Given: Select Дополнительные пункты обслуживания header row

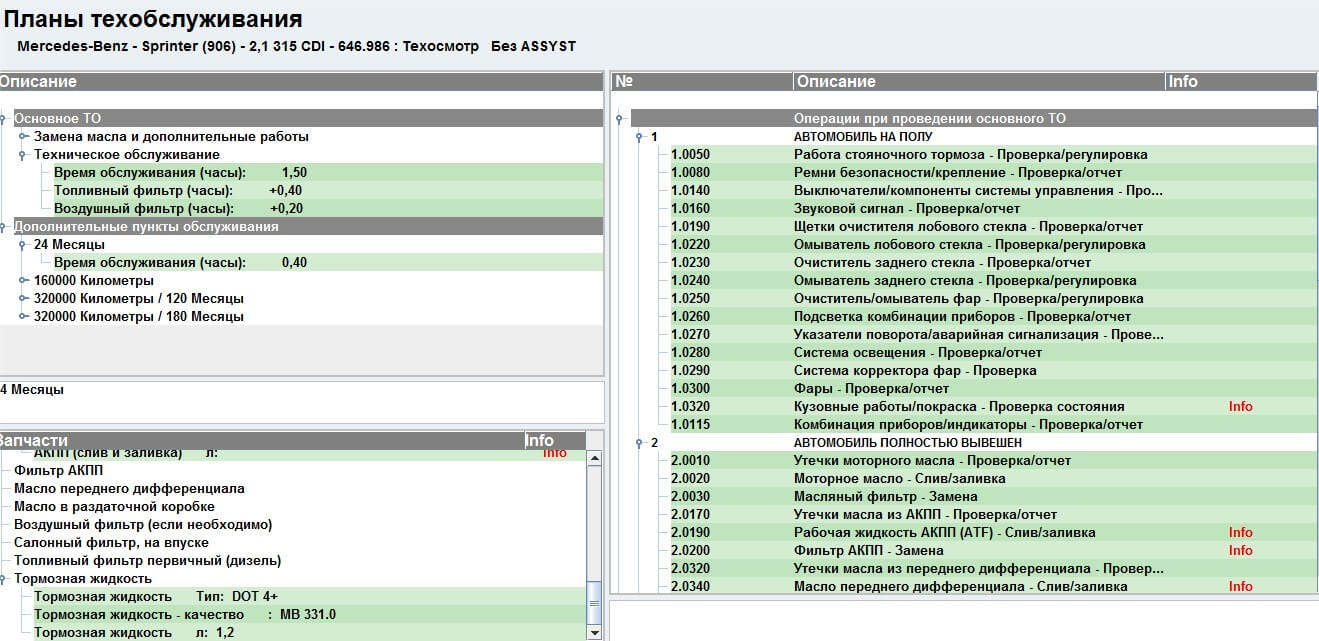Looking at the screenshot, I should (x=146, y=227).
